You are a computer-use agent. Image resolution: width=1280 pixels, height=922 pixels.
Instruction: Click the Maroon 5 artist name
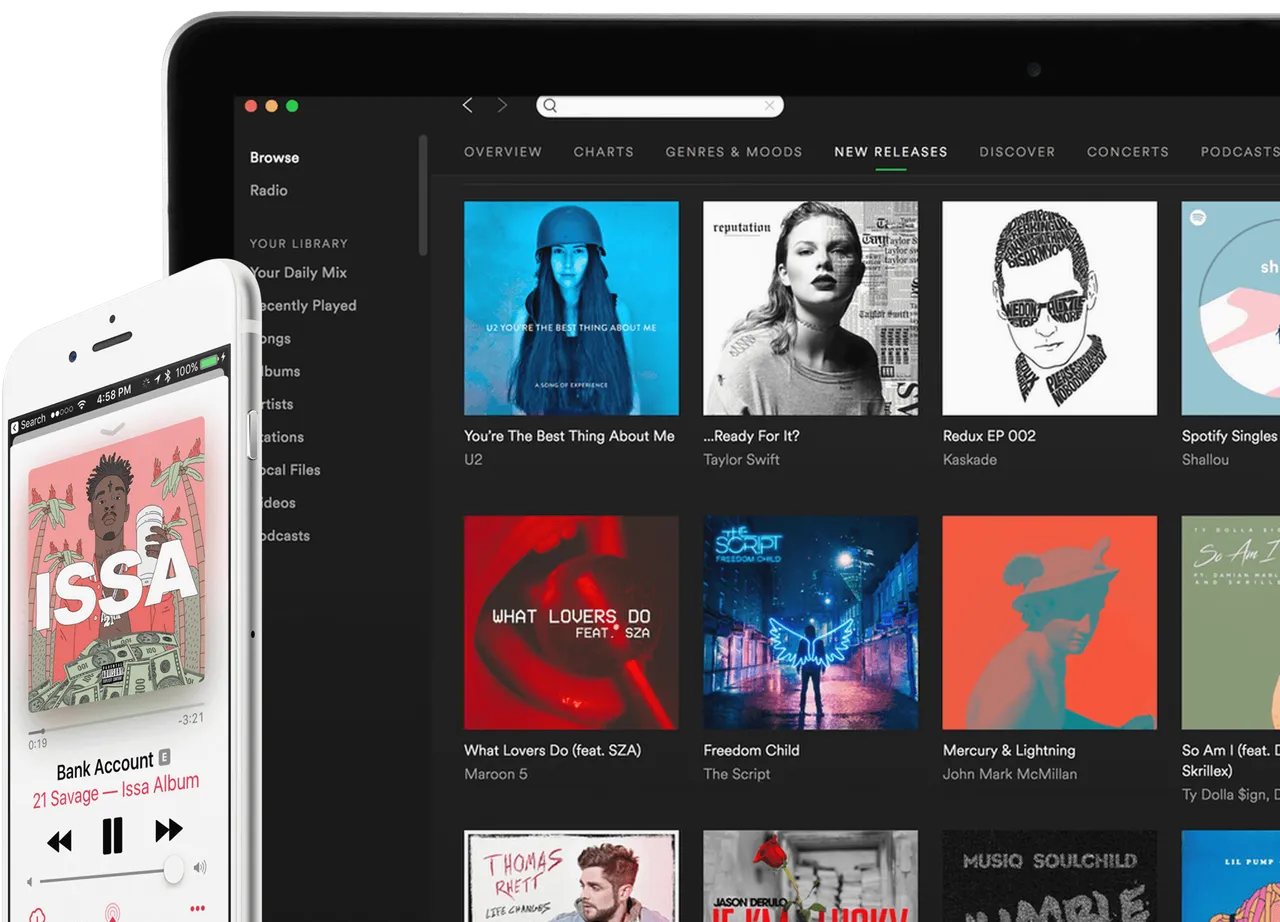point(496,774)
